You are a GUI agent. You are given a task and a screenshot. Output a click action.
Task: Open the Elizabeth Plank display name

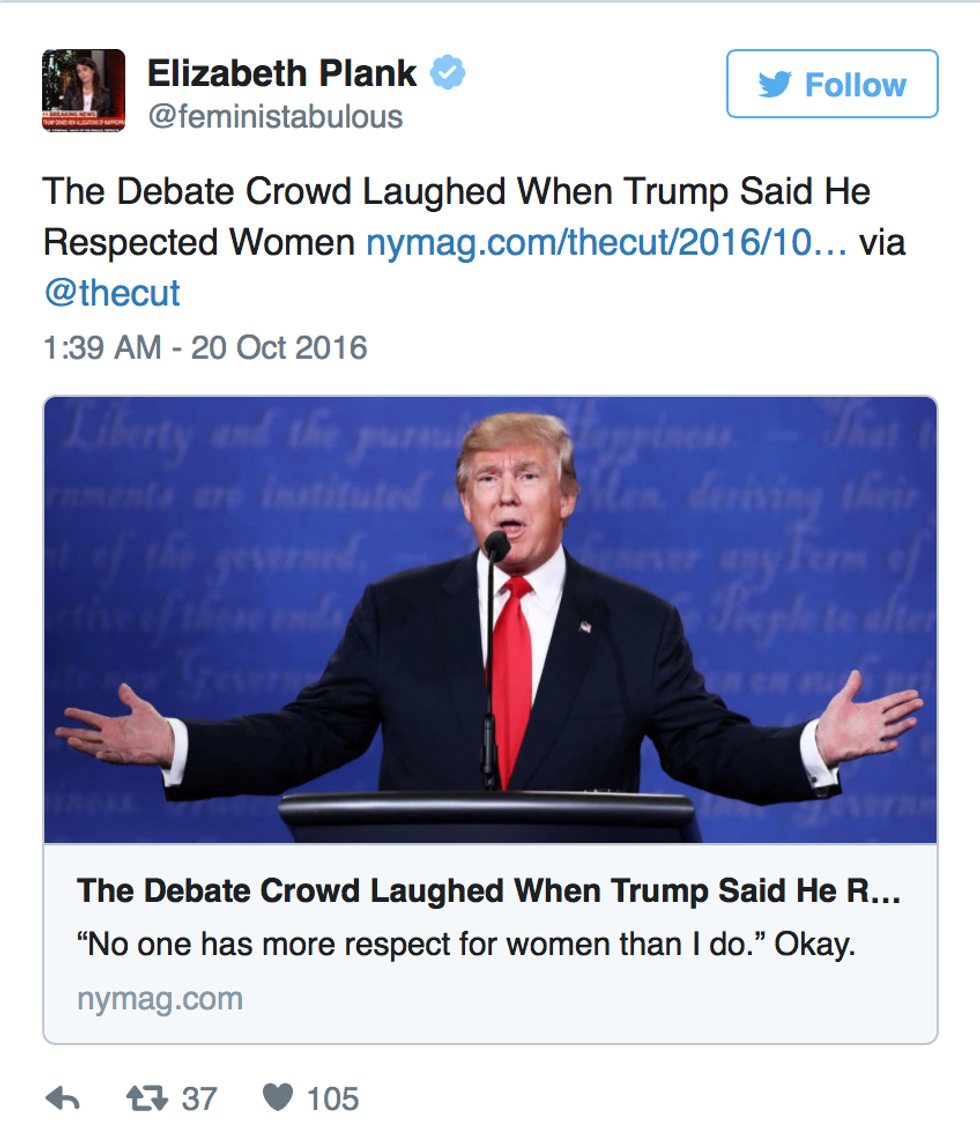coord(282,73)
